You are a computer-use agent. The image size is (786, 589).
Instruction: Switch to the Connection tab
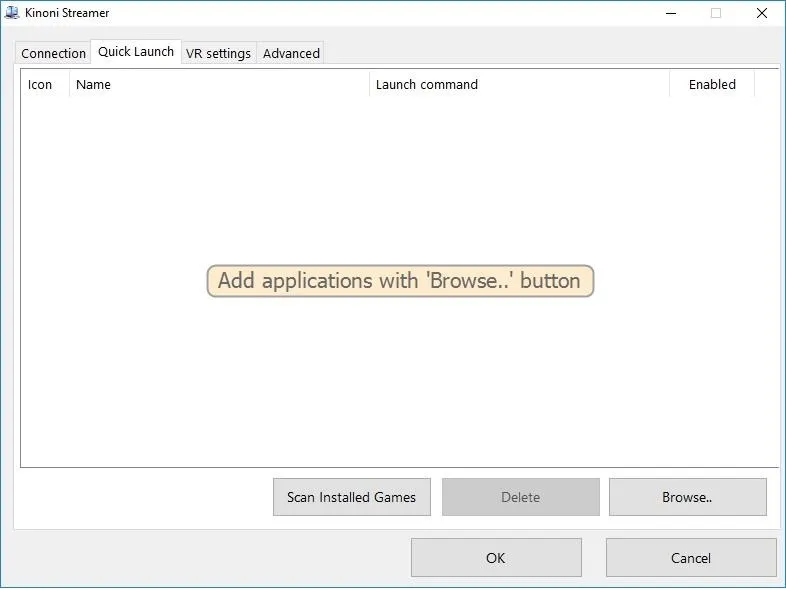coord(53,53)
